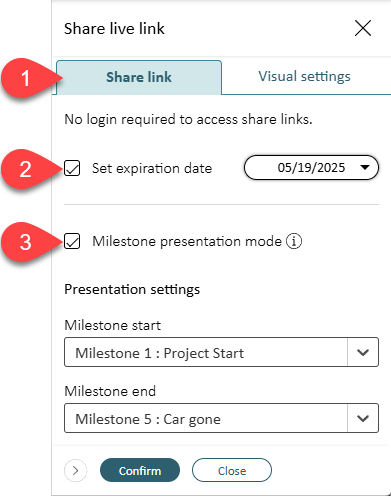Click the Milestone presentation mode label
This screenshot has width=391, height=496.
(187, 241)
